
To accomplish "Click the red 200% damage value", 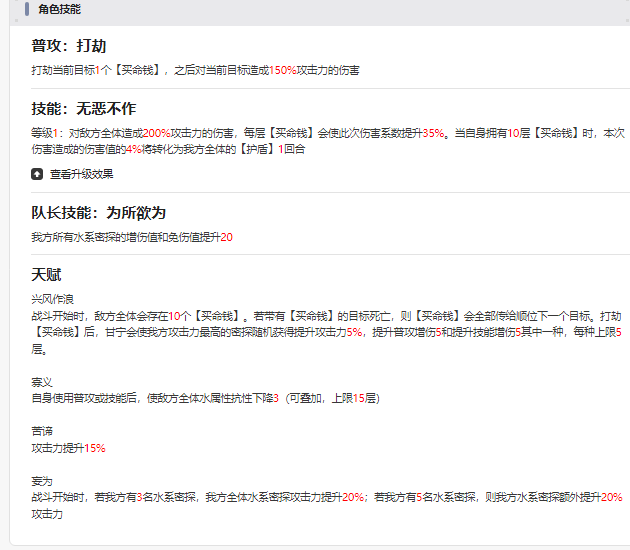I will click(x=156, y=133).
